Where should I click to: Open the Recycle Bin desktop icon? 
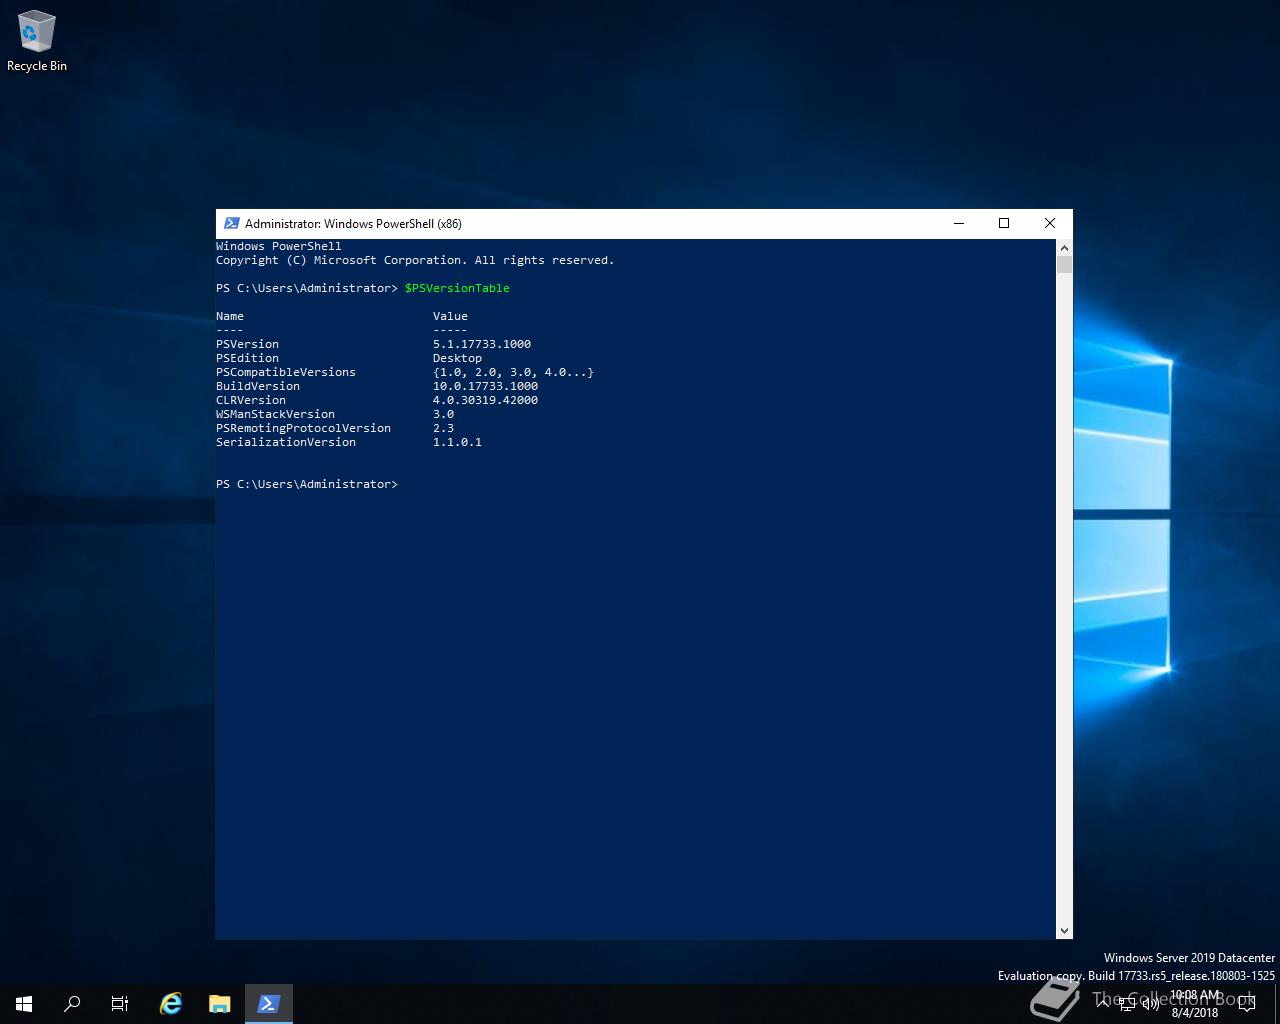point(36,41)
